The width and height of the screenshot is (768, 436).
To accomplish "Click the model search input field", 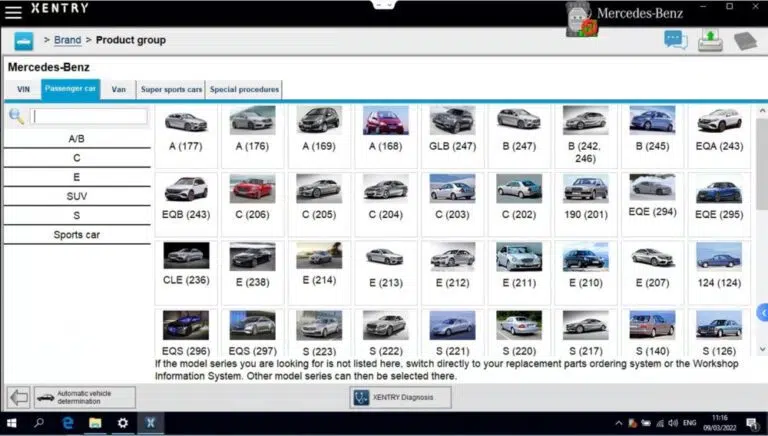I will tap(89, 116).
